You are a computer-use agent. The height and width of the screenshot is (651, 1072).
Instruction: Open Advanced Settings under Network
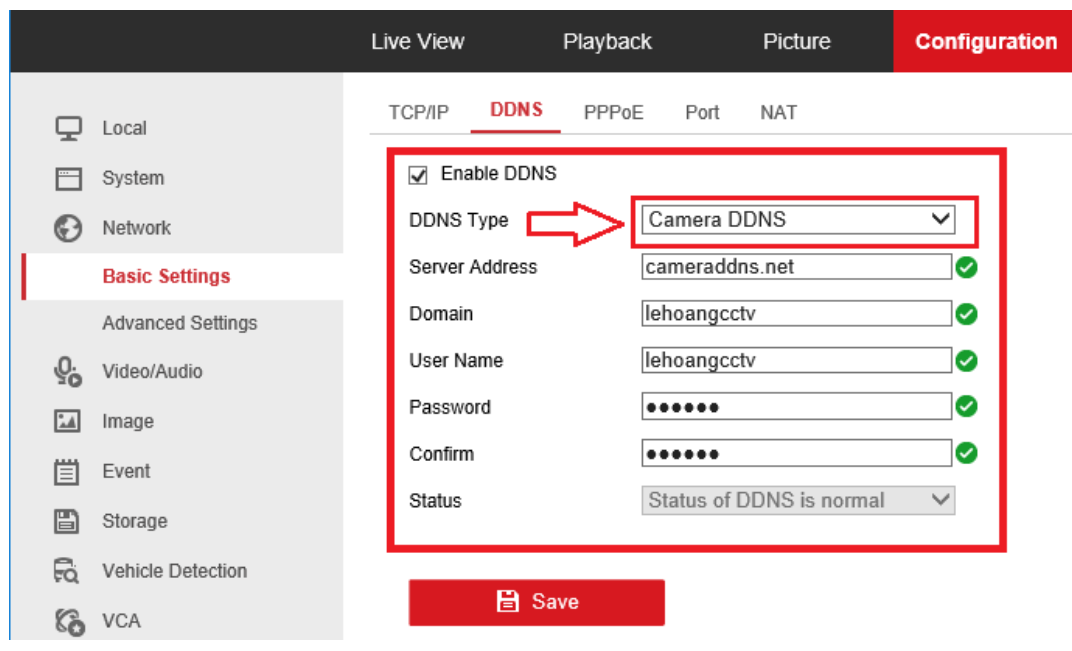point(179,323)
